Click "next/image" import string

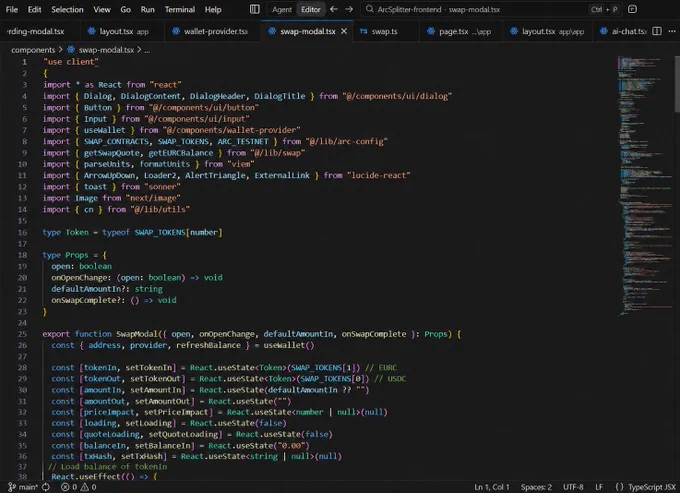click(x=153, y=198)
